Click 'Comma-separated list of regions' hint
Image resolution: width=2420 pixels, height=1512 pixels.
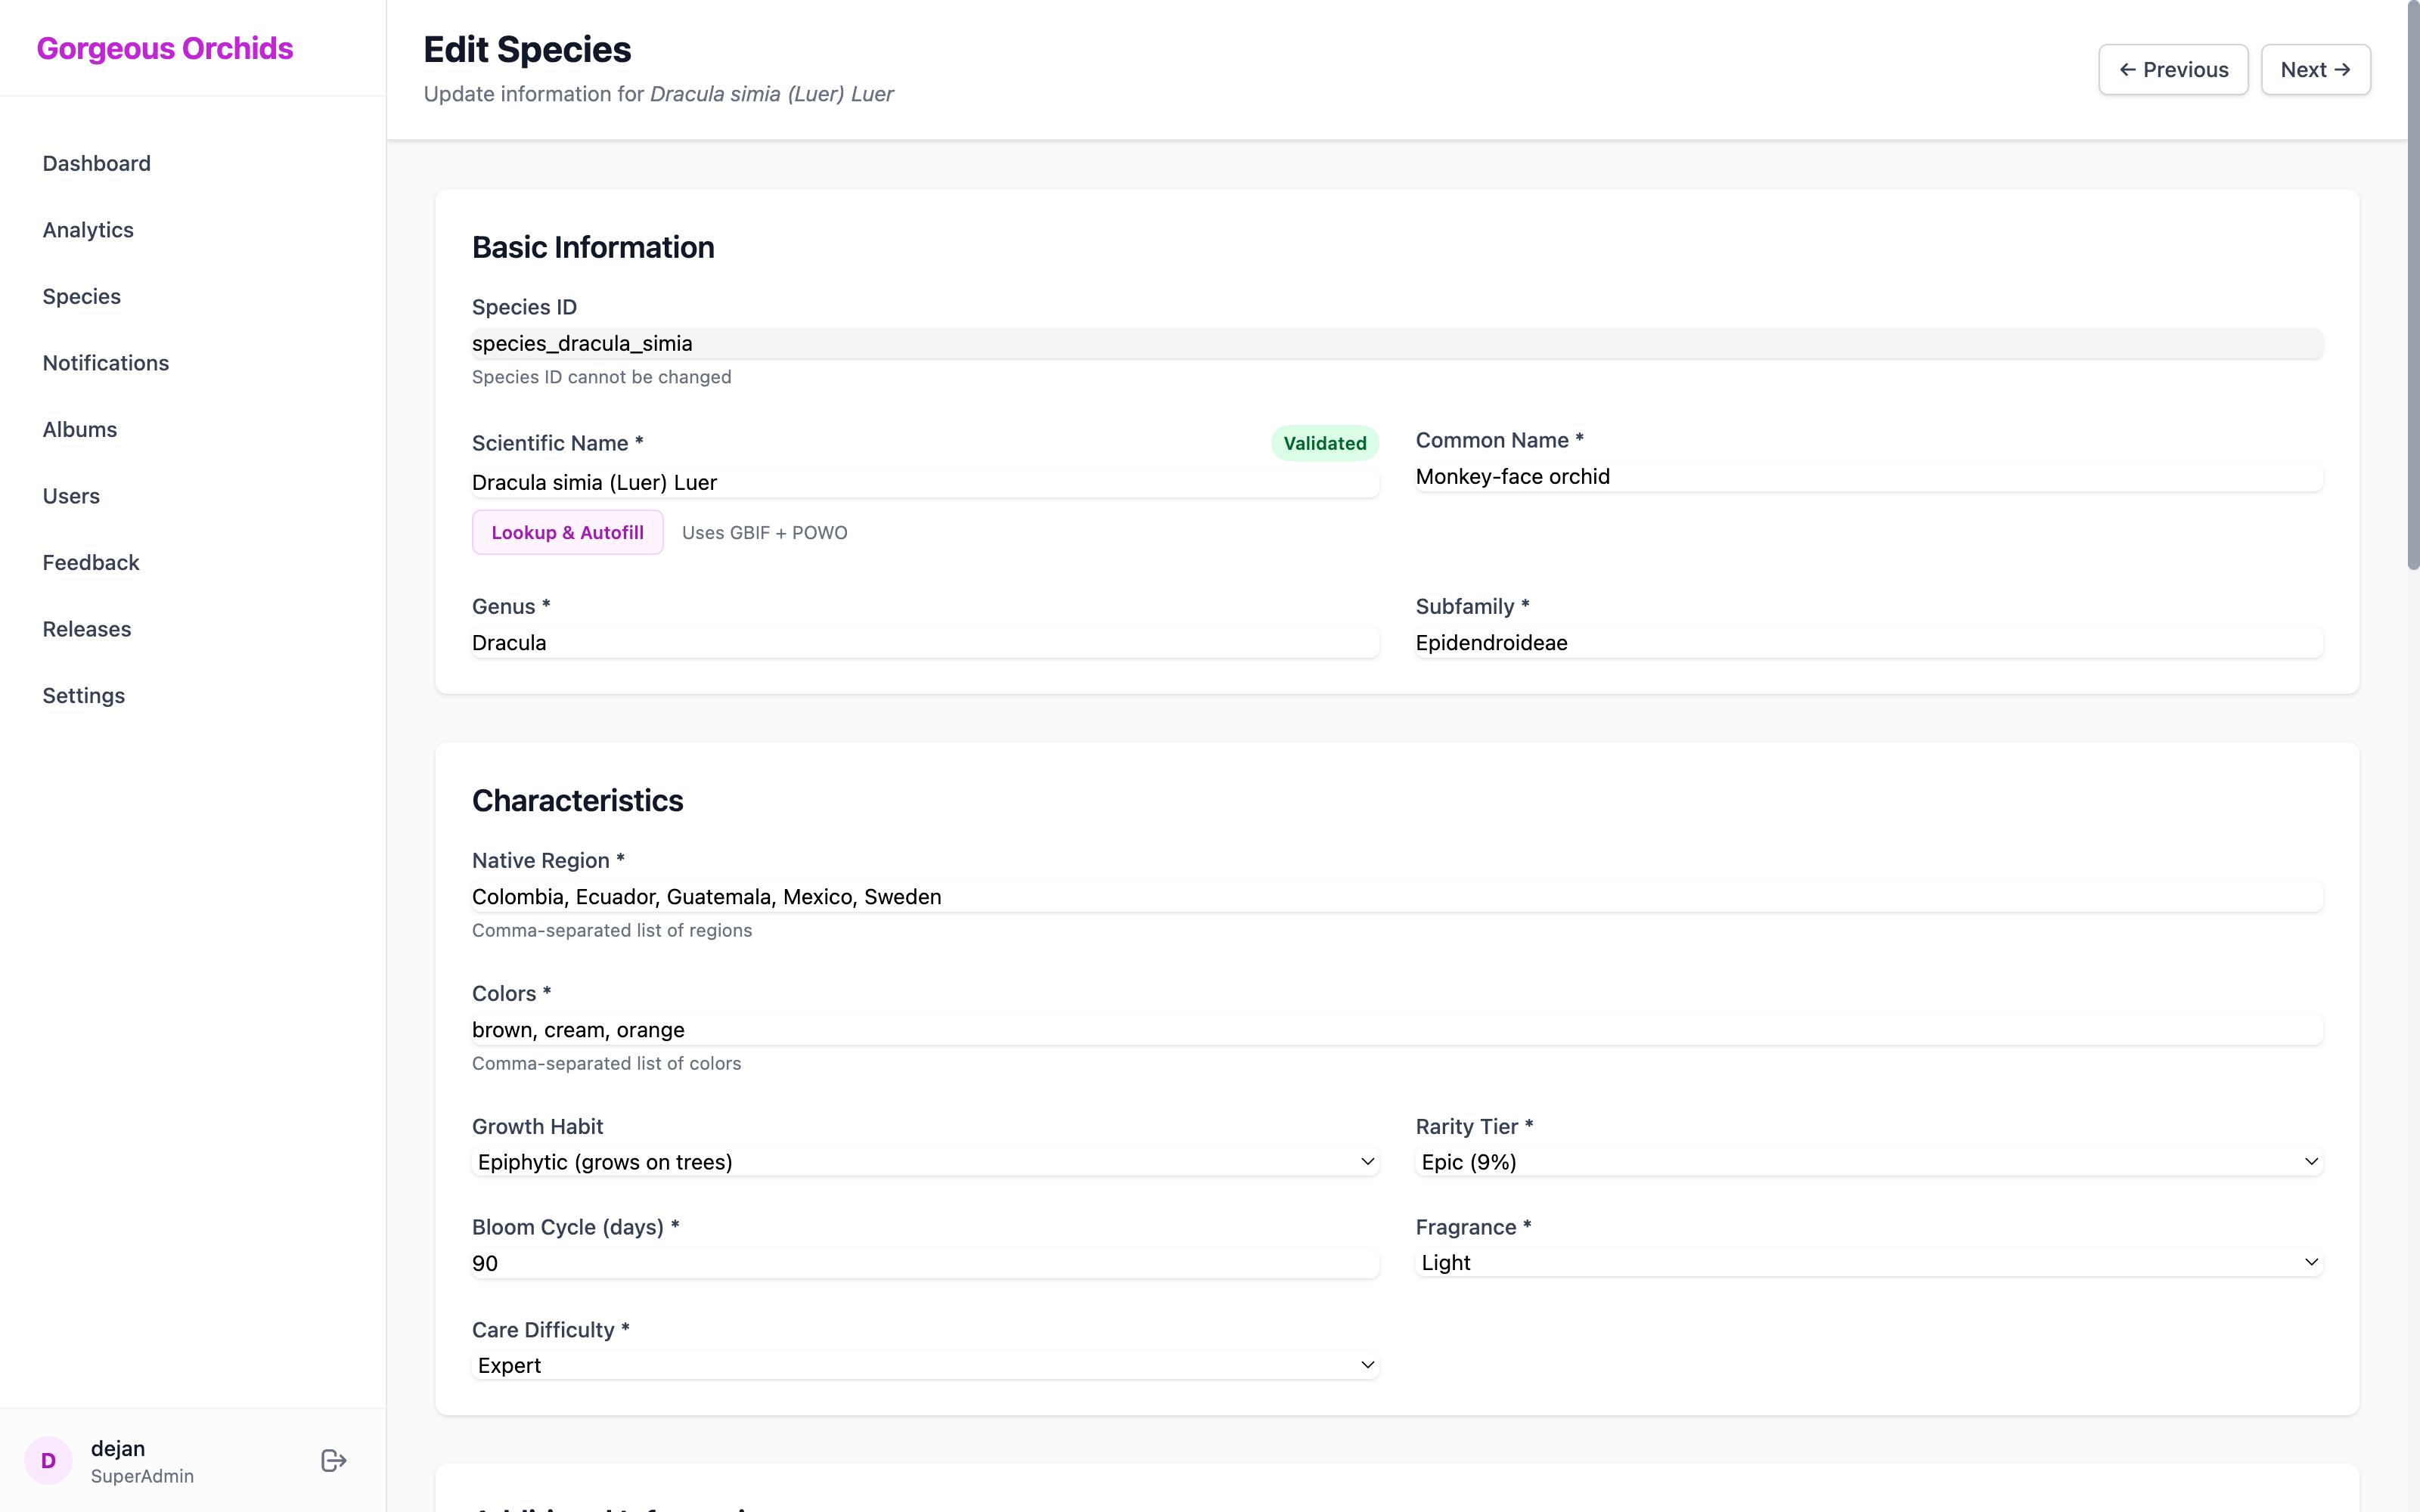612,930
